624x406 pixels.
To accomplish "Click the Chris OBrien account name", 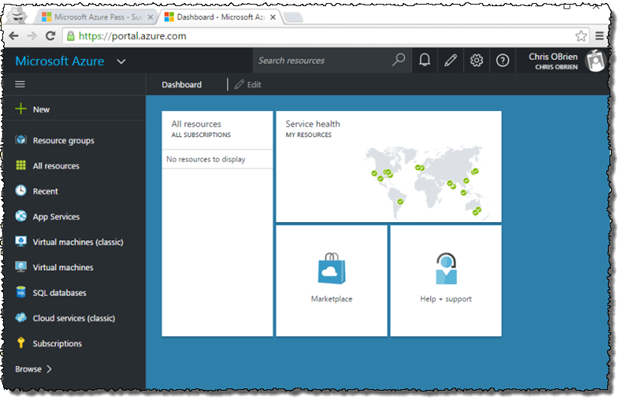I will (x=553, y=57).
